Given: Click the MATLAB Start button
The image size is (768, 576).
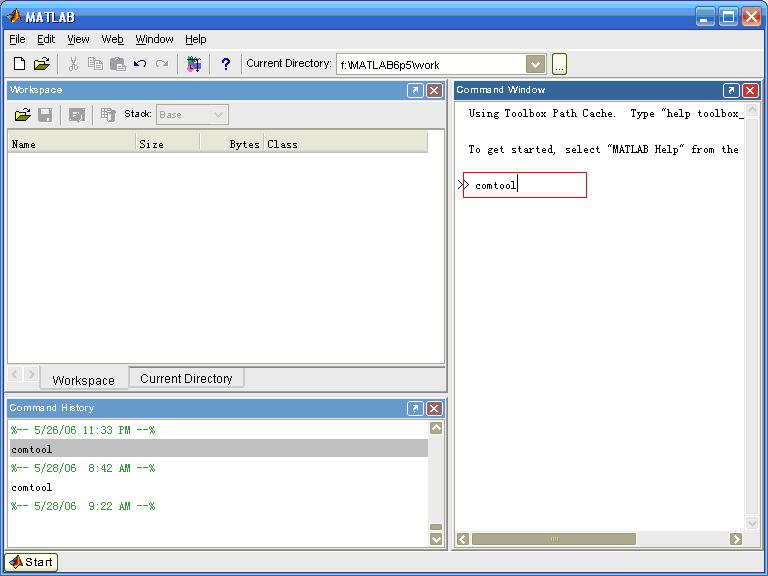Looking at the screenshot, I should (x=31, y=562).
